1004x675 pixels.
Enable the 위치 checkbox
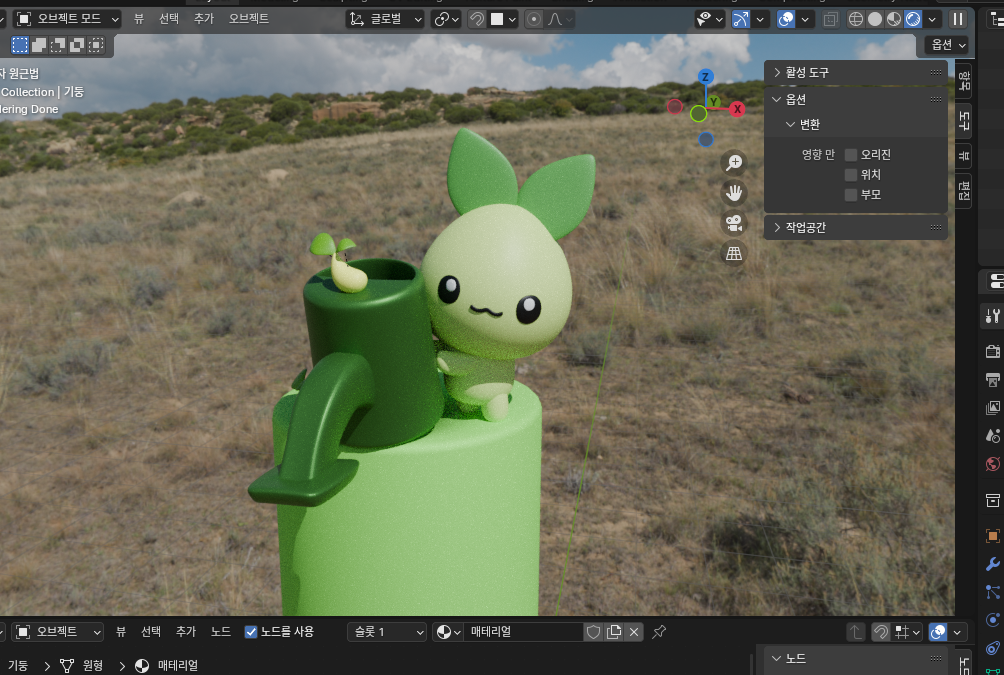851,175
